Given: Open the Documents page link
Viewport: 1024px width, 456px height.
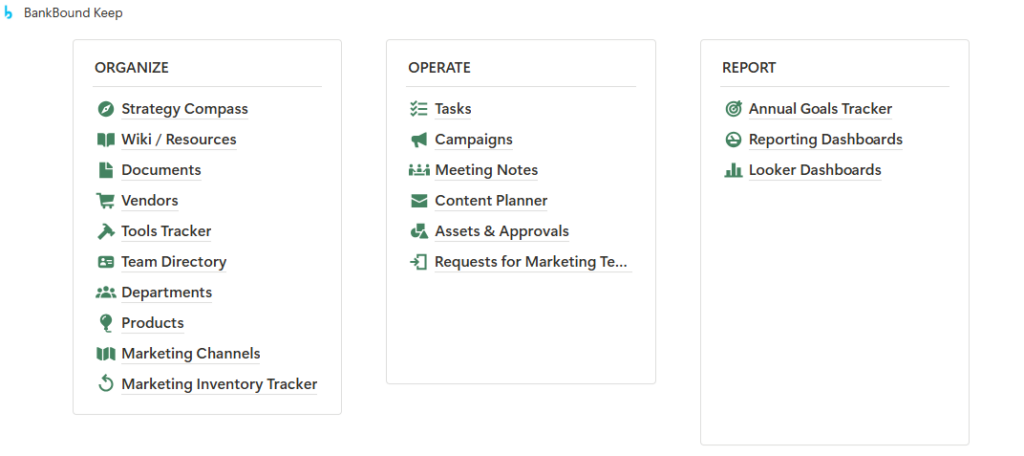Looking at the screenshot, I should [161, 170].
